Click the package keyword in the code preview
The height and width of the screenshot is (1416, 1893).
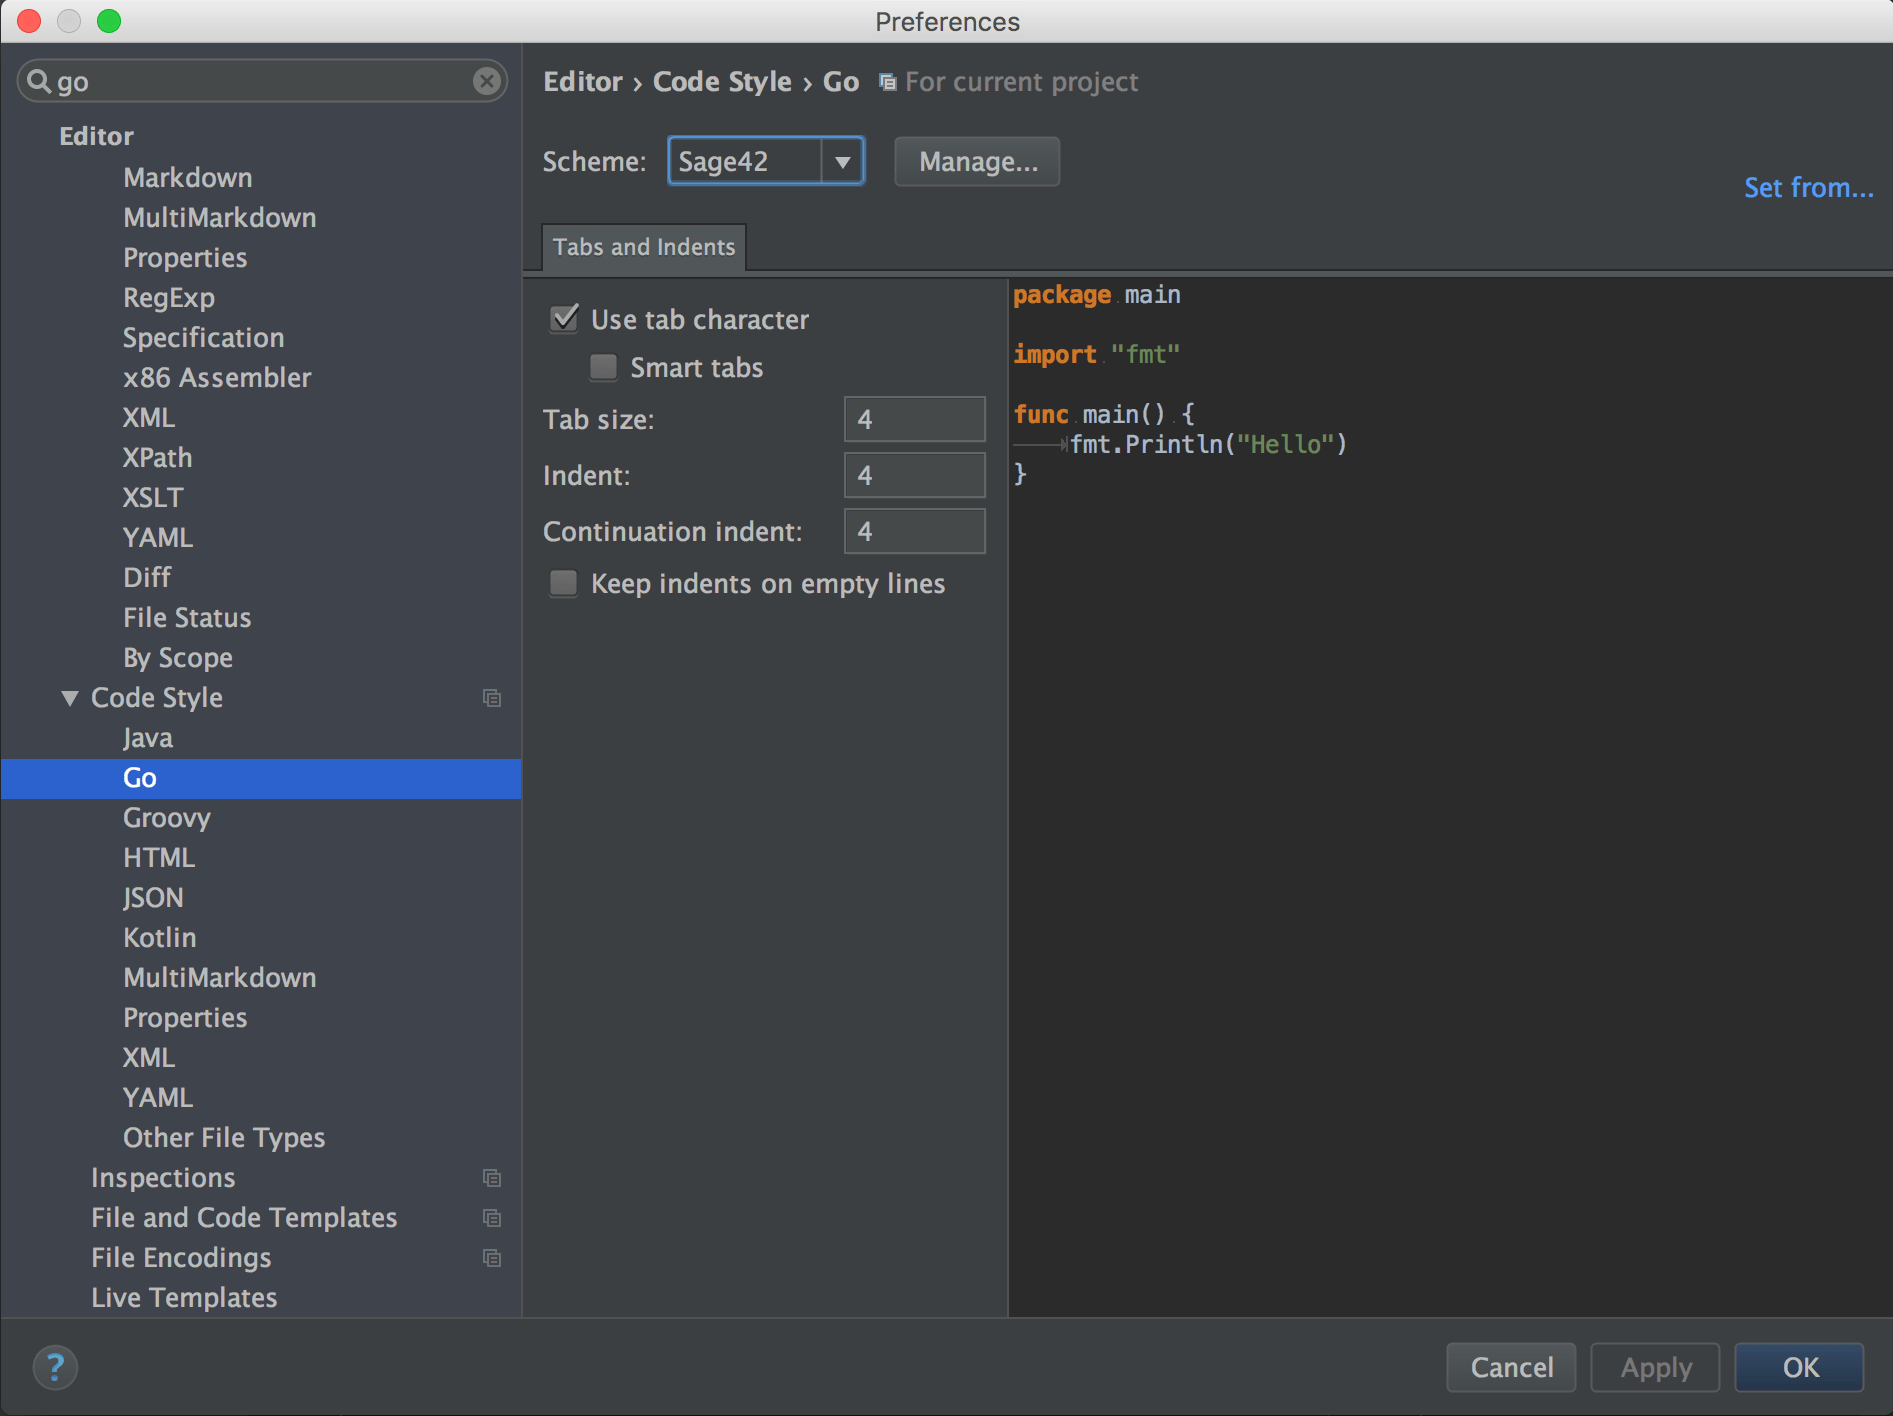(1062, 295)
